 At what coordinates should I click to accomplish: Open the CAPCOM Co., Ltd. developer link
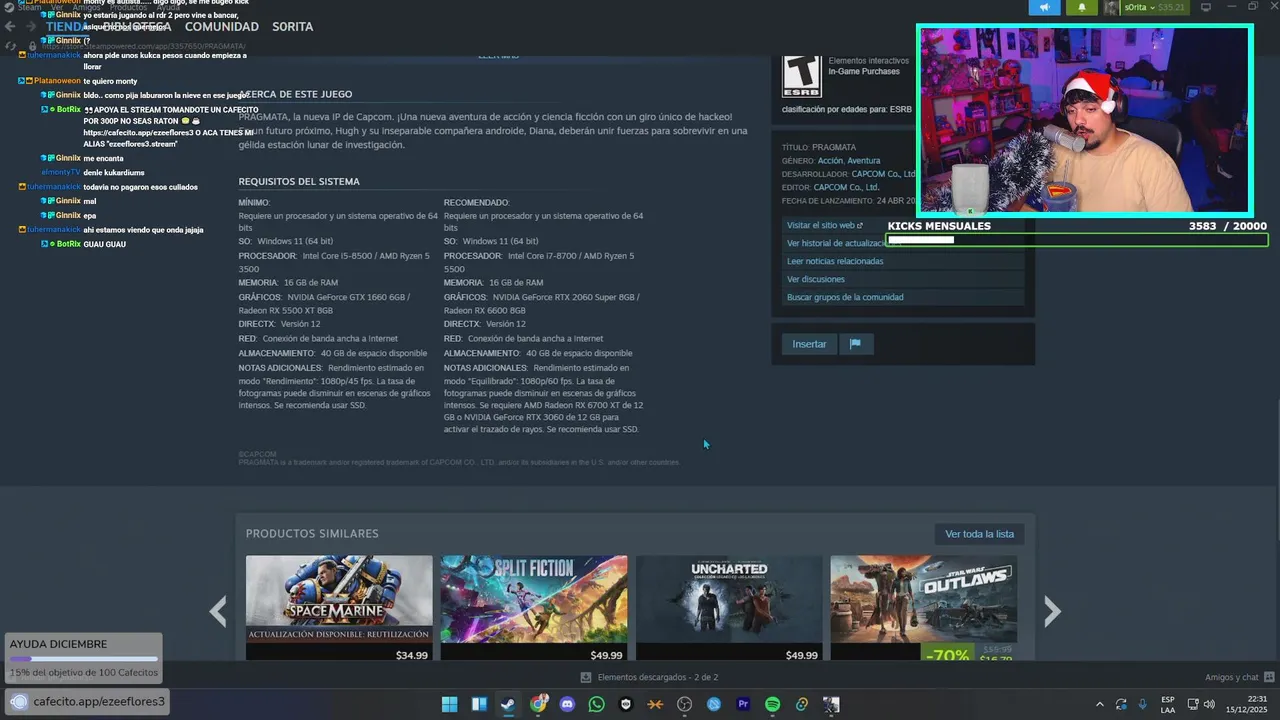pos(883,174)
